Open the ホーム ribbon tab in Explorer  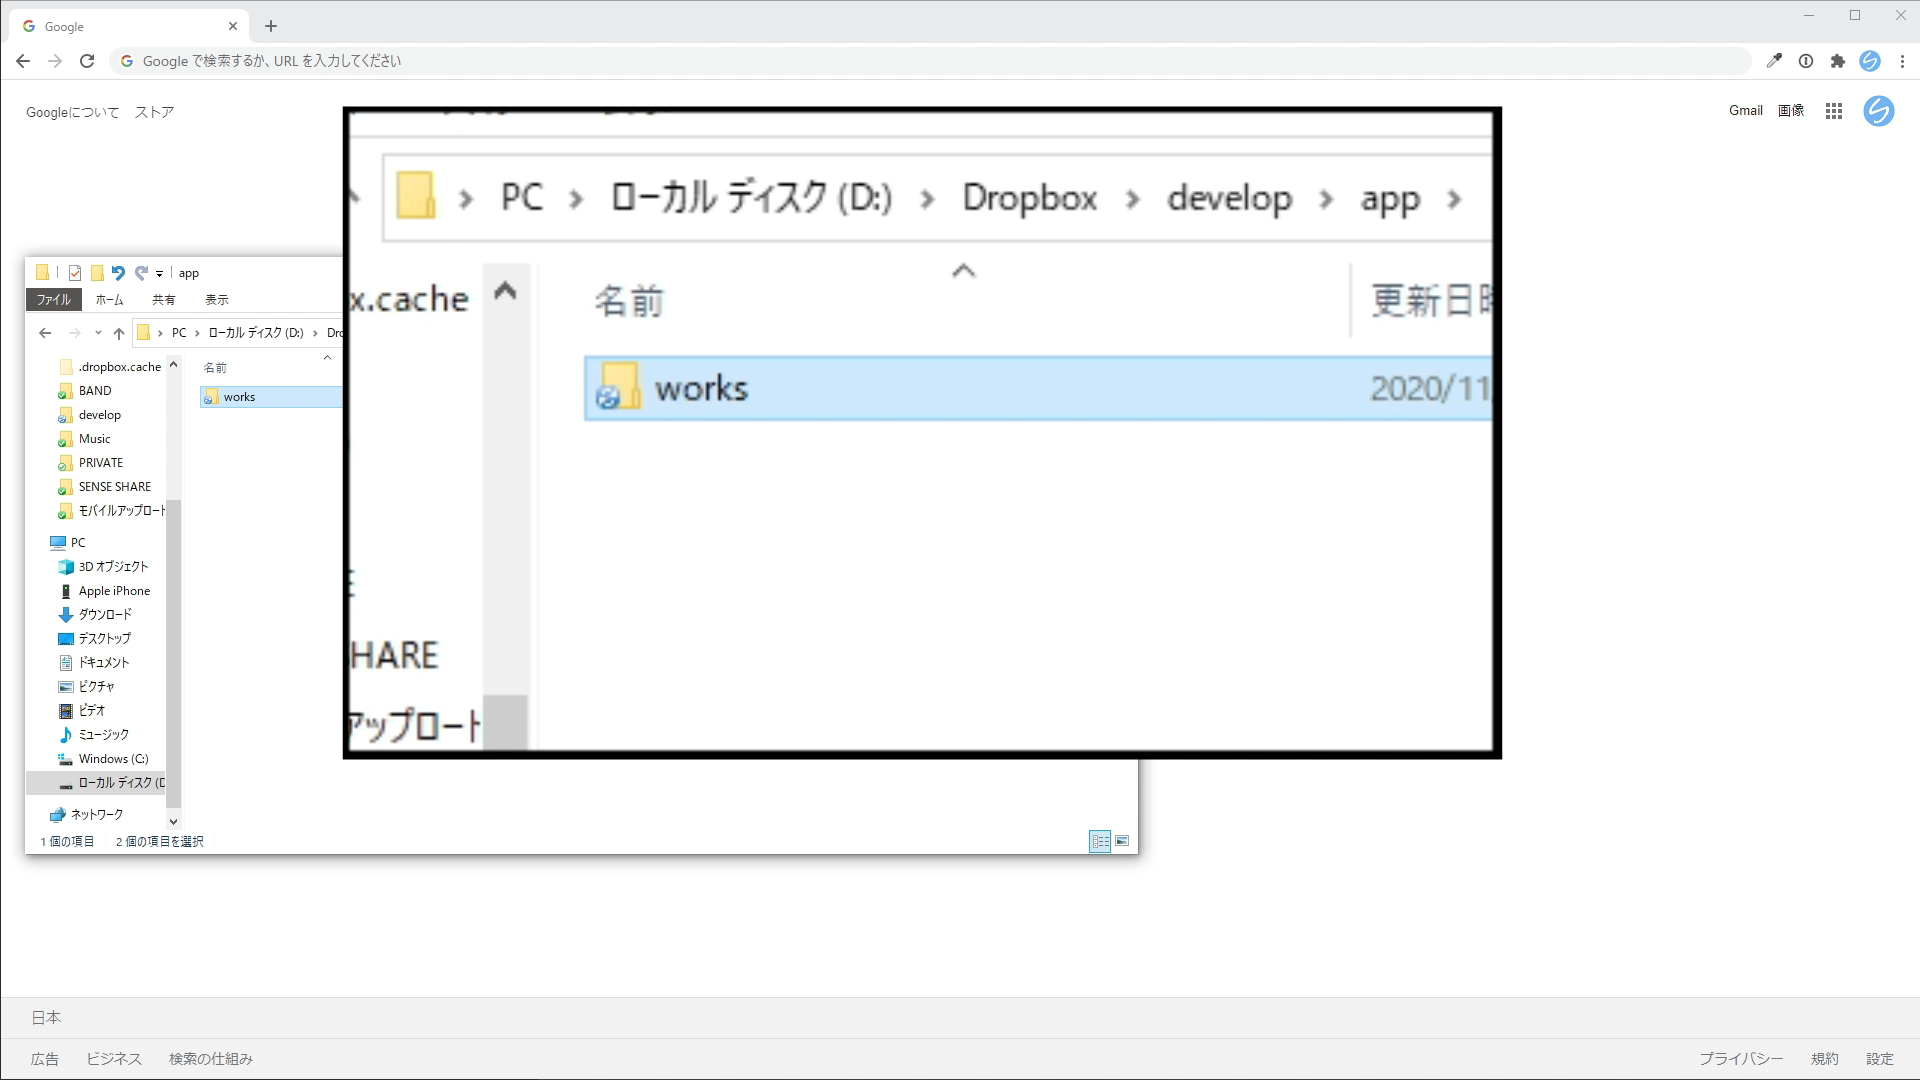(110, 300)
